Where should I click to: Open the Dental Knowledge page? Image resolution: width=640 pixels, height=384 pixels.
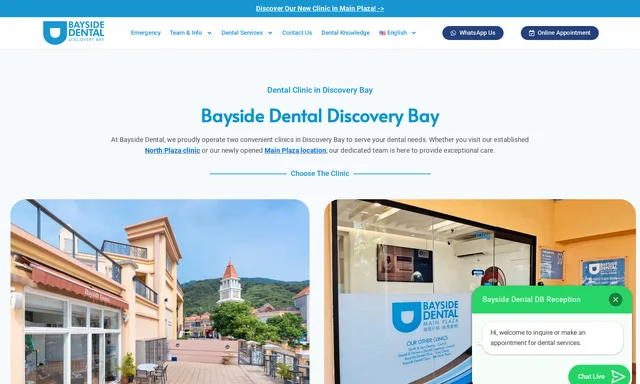(x=345, y=33)
